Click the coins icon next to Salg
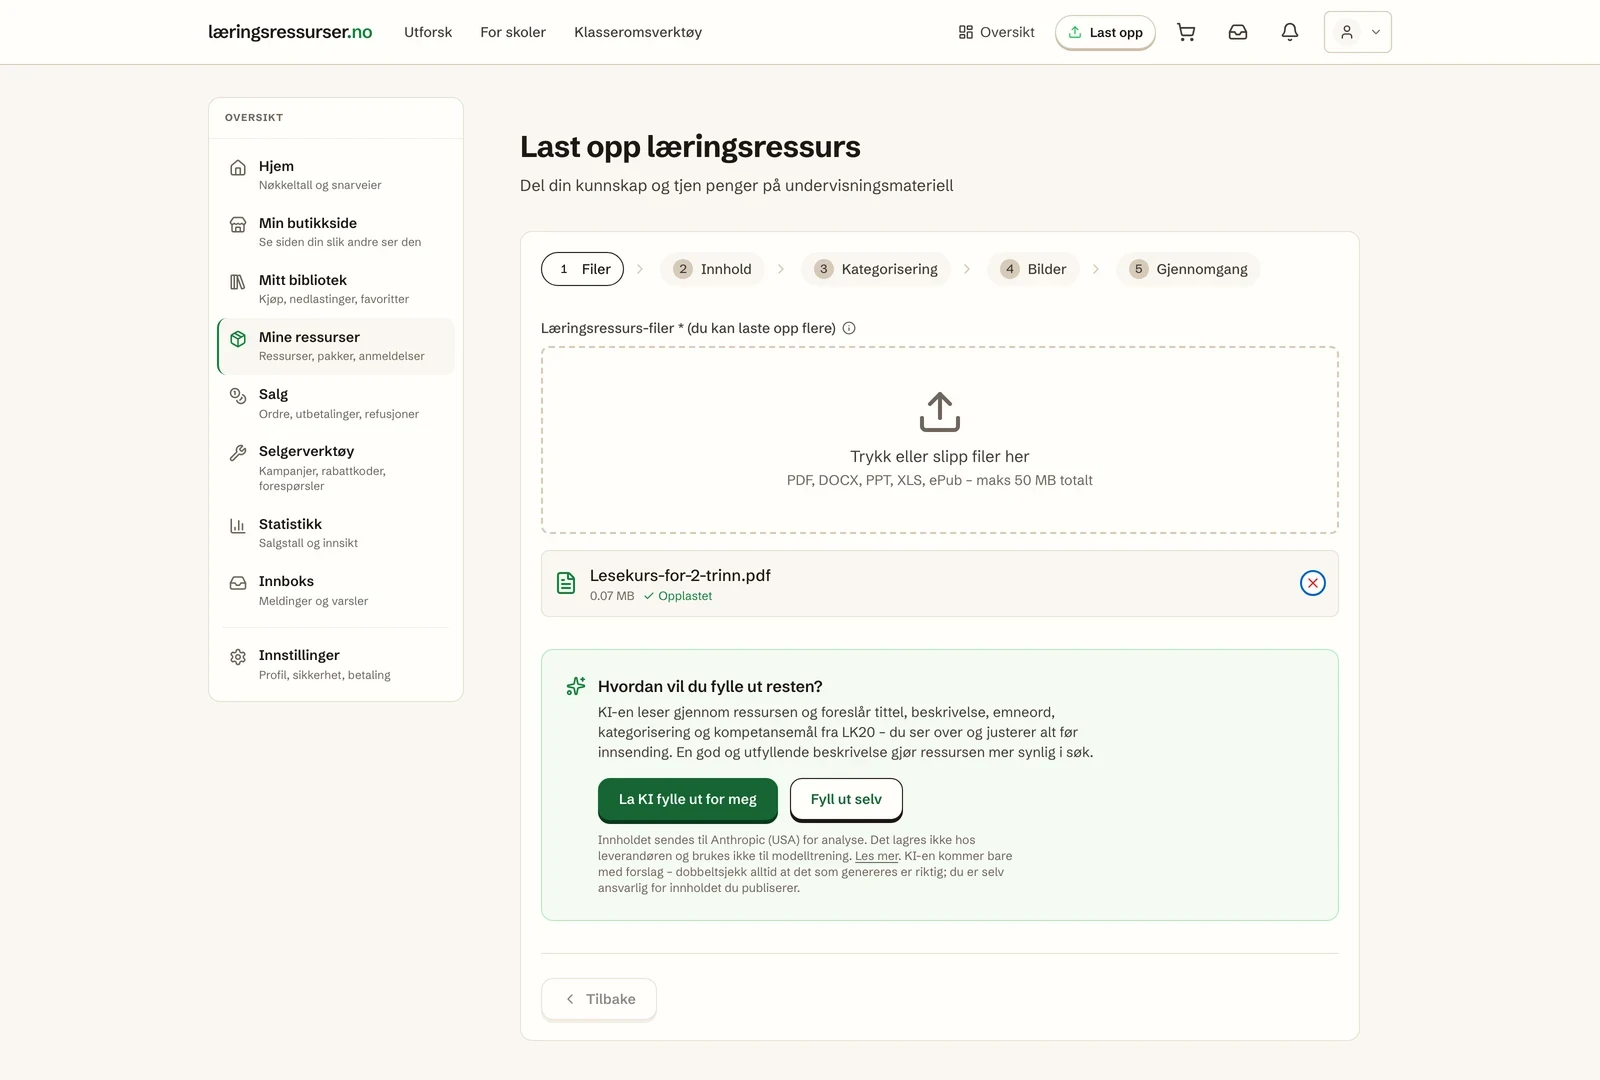 point(238,396)
